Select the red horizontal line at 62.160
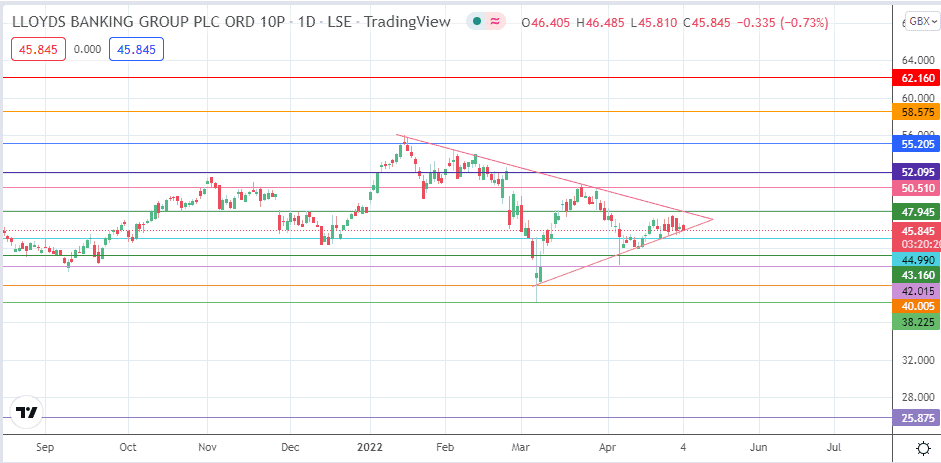Screen dimensions: 941x463 click(x=446, y=78)
